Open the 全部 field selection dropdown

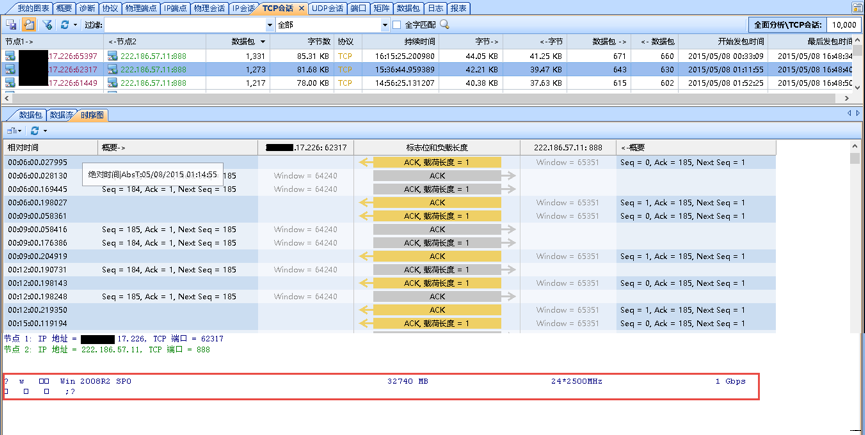click(x=383, y=24)
